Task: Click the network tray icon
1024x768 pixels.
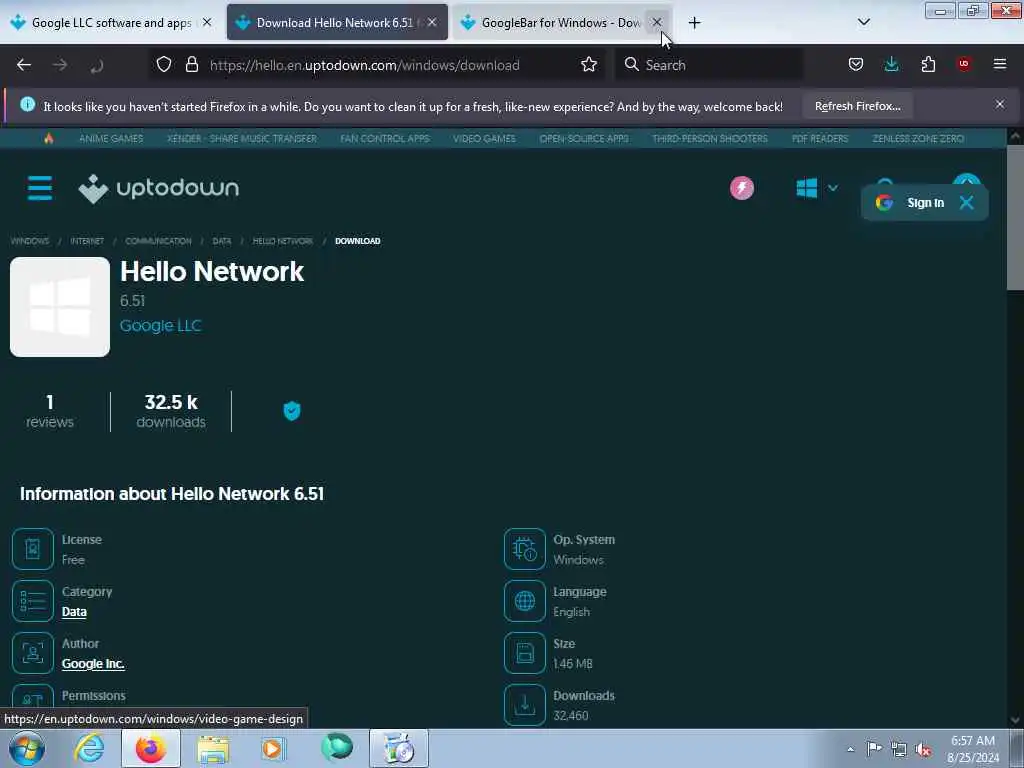Action: [x=899, y=749]
